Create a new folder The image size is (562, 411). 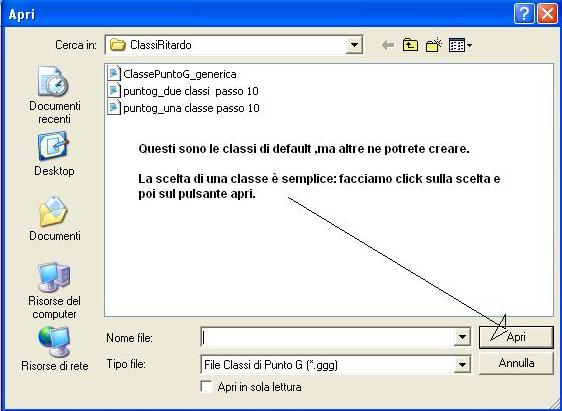[x=434, y=46]
